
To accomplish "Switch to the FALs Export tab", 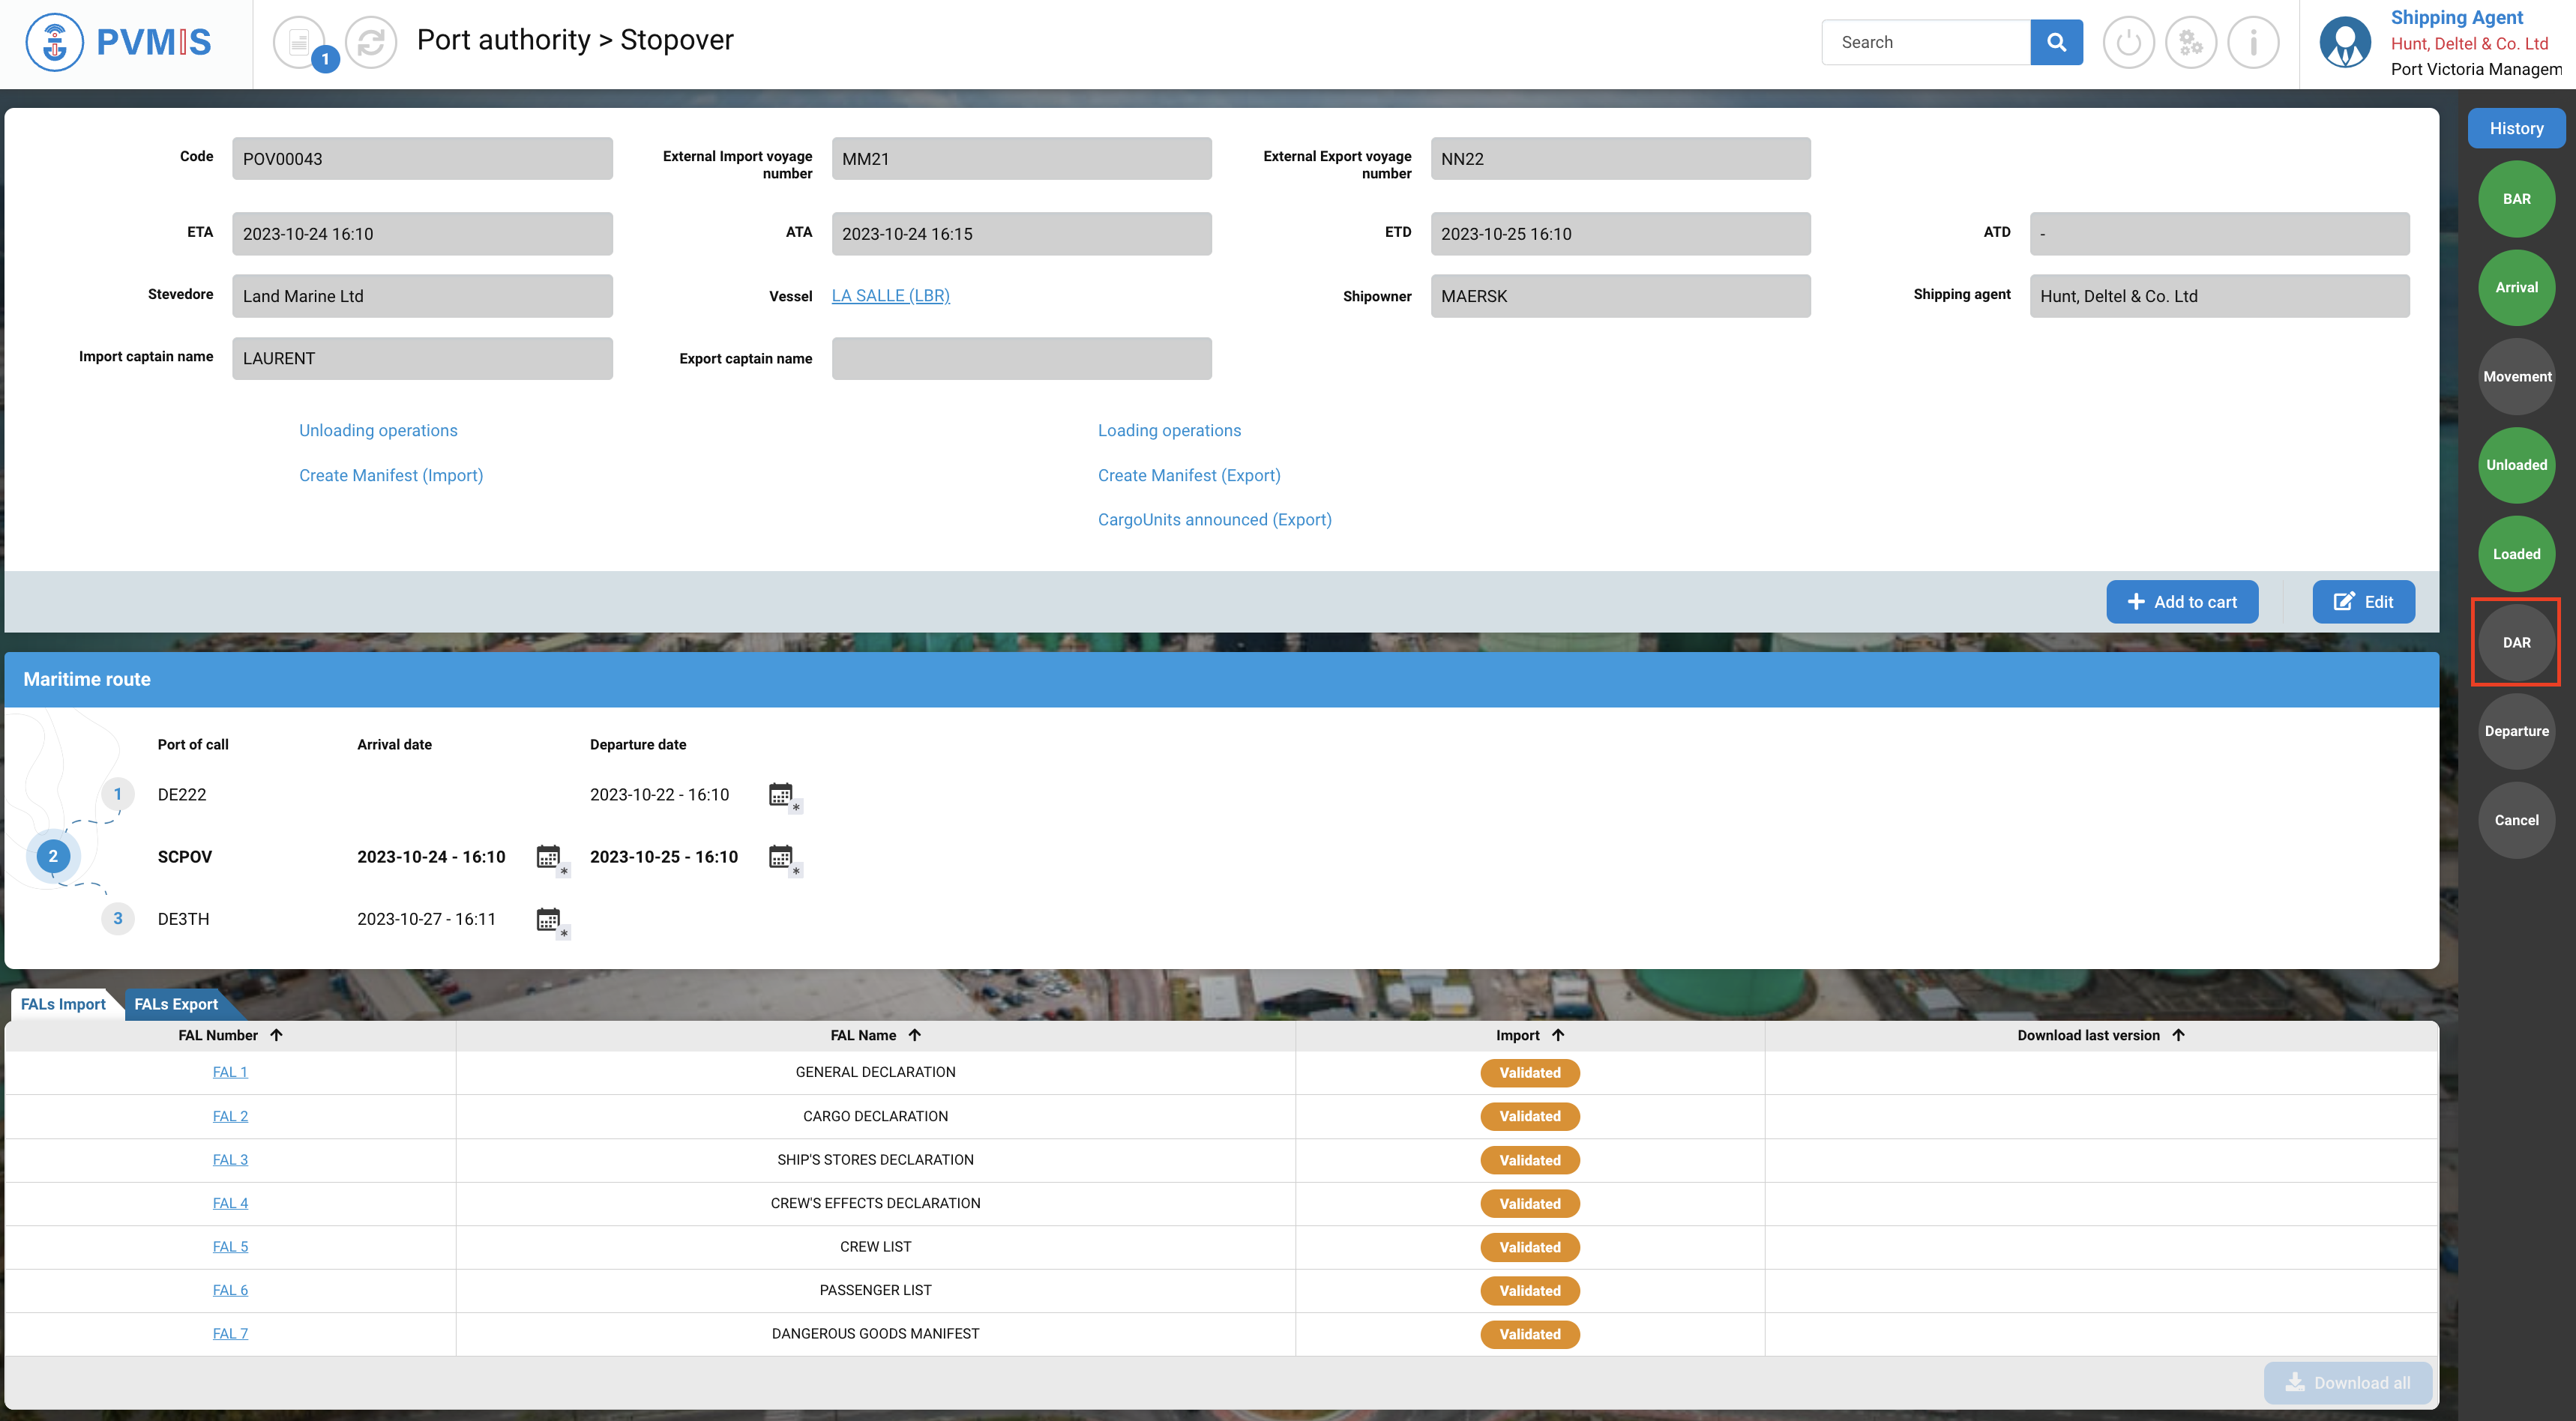I will [175, 1004].
